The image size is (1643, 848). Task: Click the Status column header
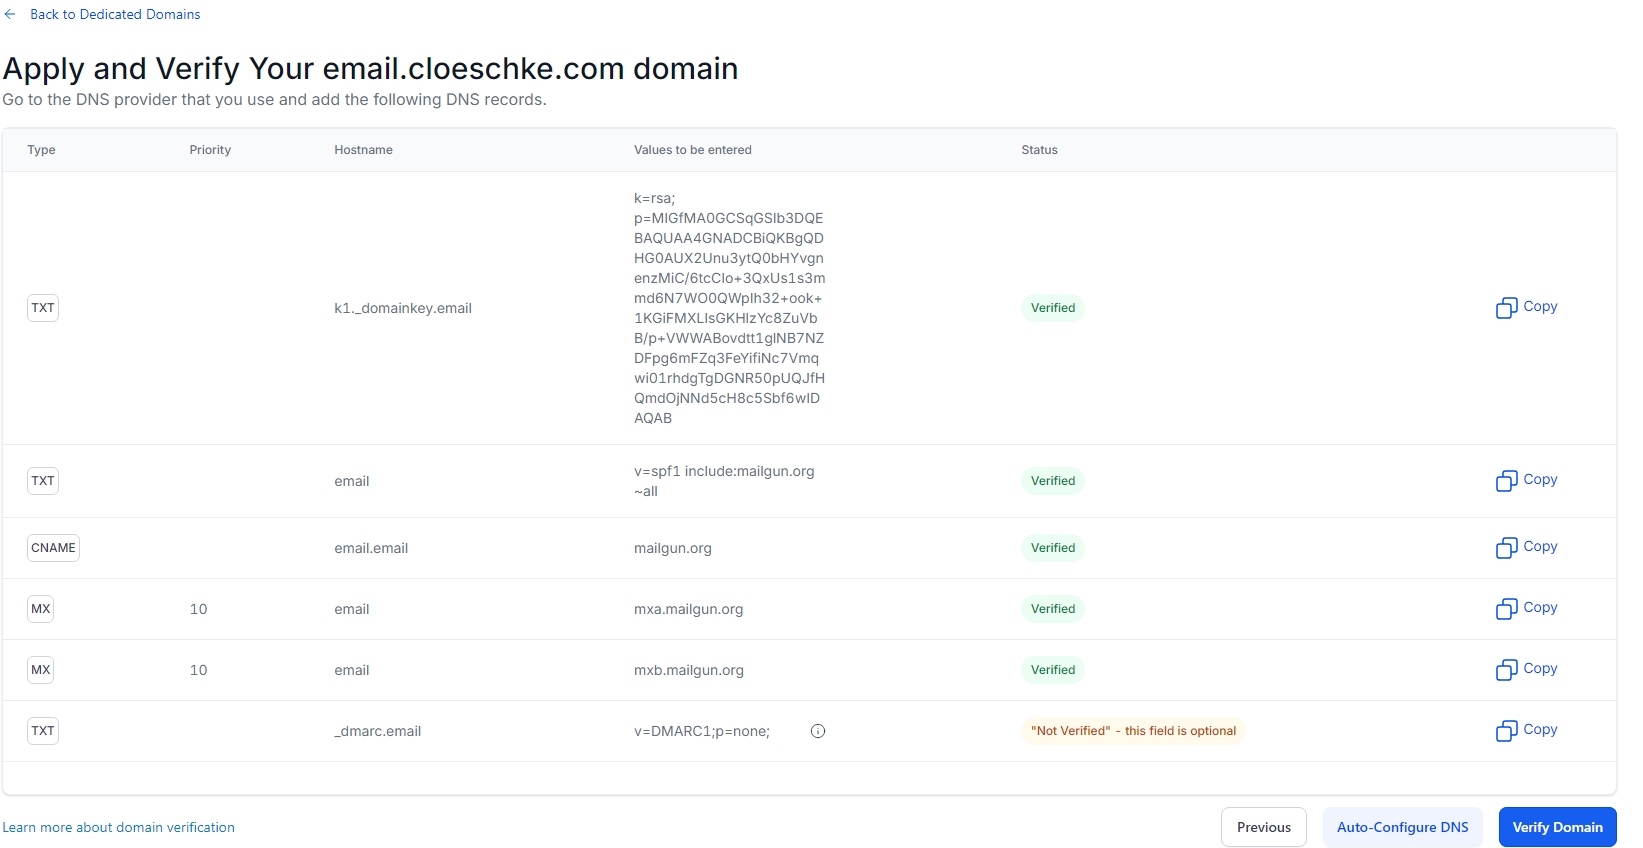1039,150
